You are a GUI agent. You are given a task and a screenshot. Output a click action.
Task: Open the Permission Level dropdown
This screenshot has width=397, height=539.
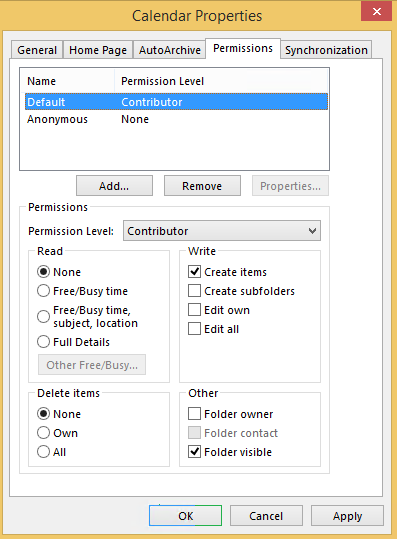pyautogui.click(x=222, y=231)
